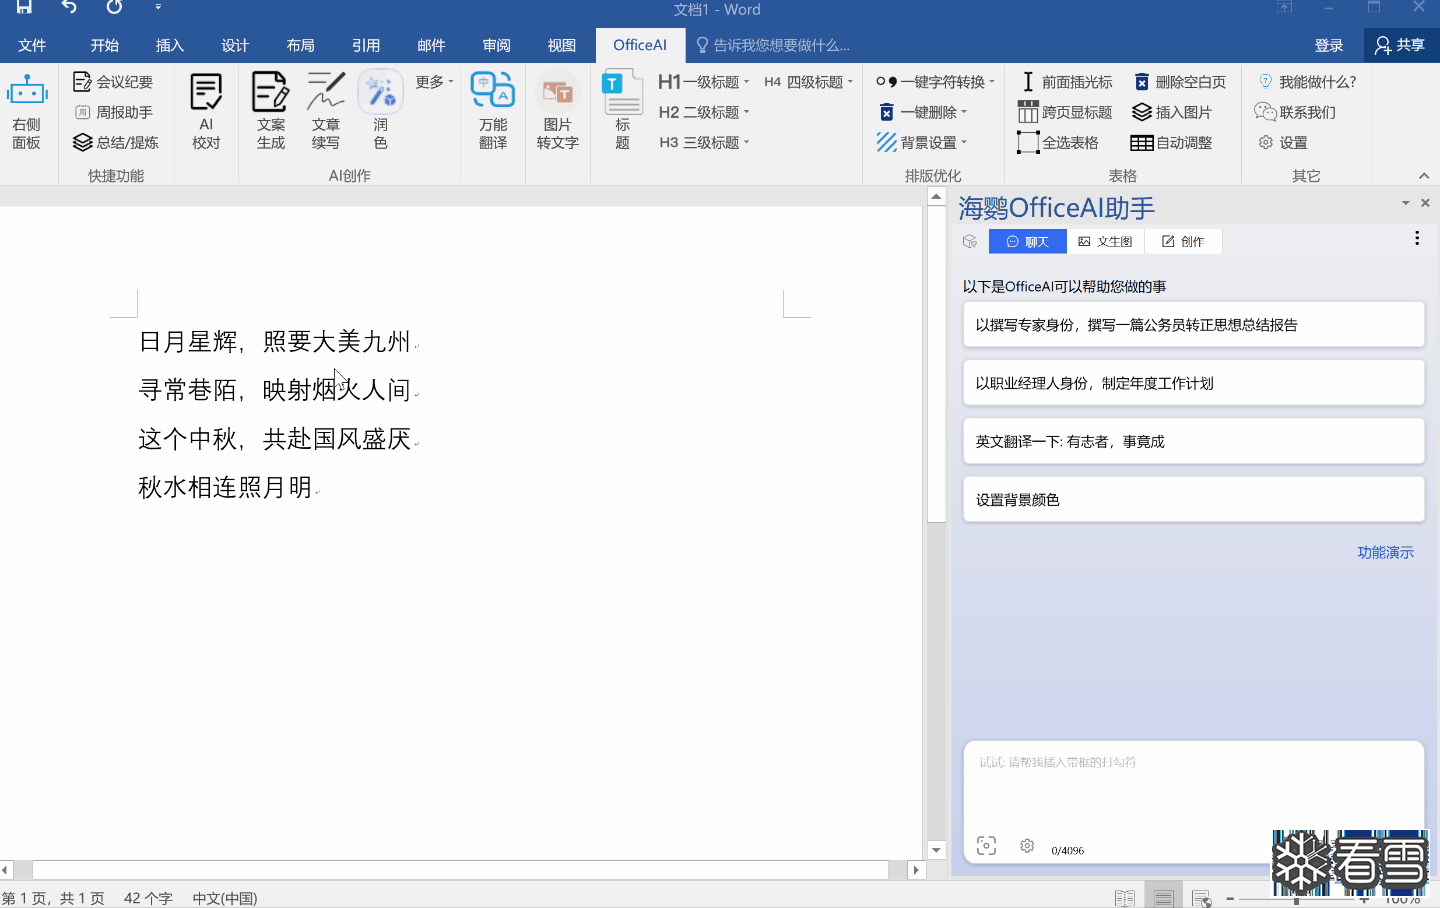Screen dimensions: 1440x908
Task: Expand the 更多 dropdown in AI创作
Action: click(435, 82)
